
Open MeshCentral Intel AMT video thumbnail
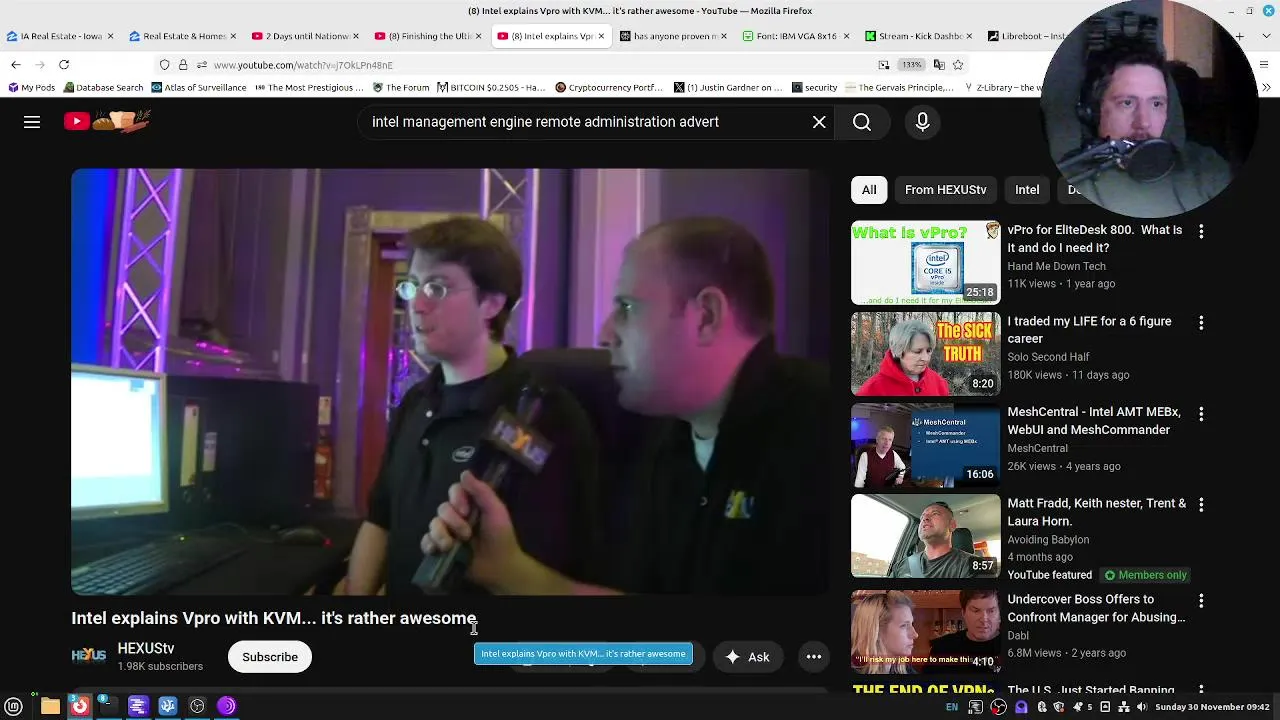pos(925,445)
